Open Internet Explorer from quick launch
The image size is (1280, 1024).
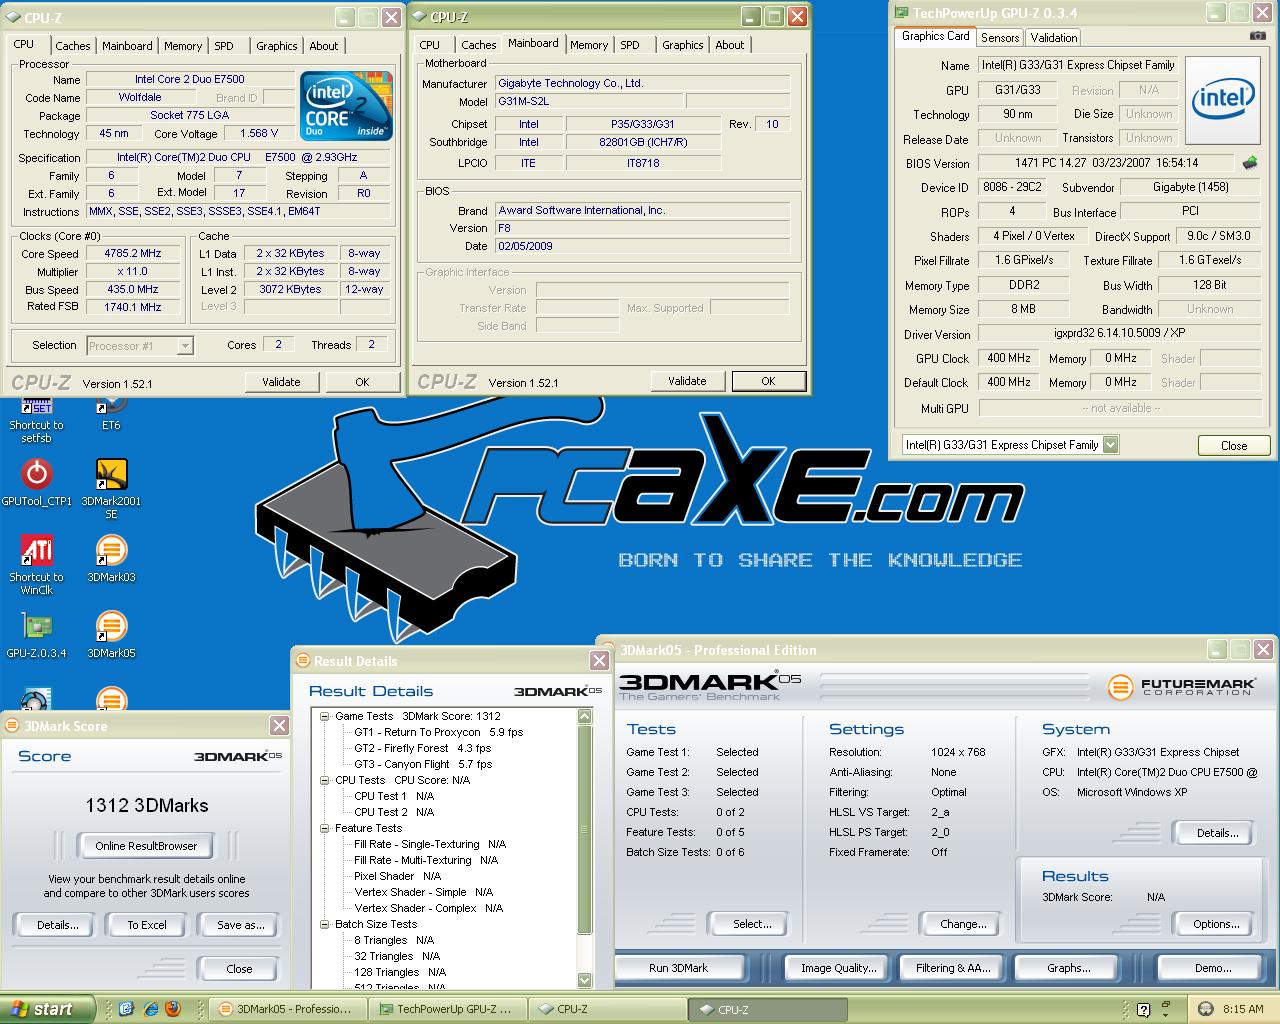click(x=149, y=1009)
